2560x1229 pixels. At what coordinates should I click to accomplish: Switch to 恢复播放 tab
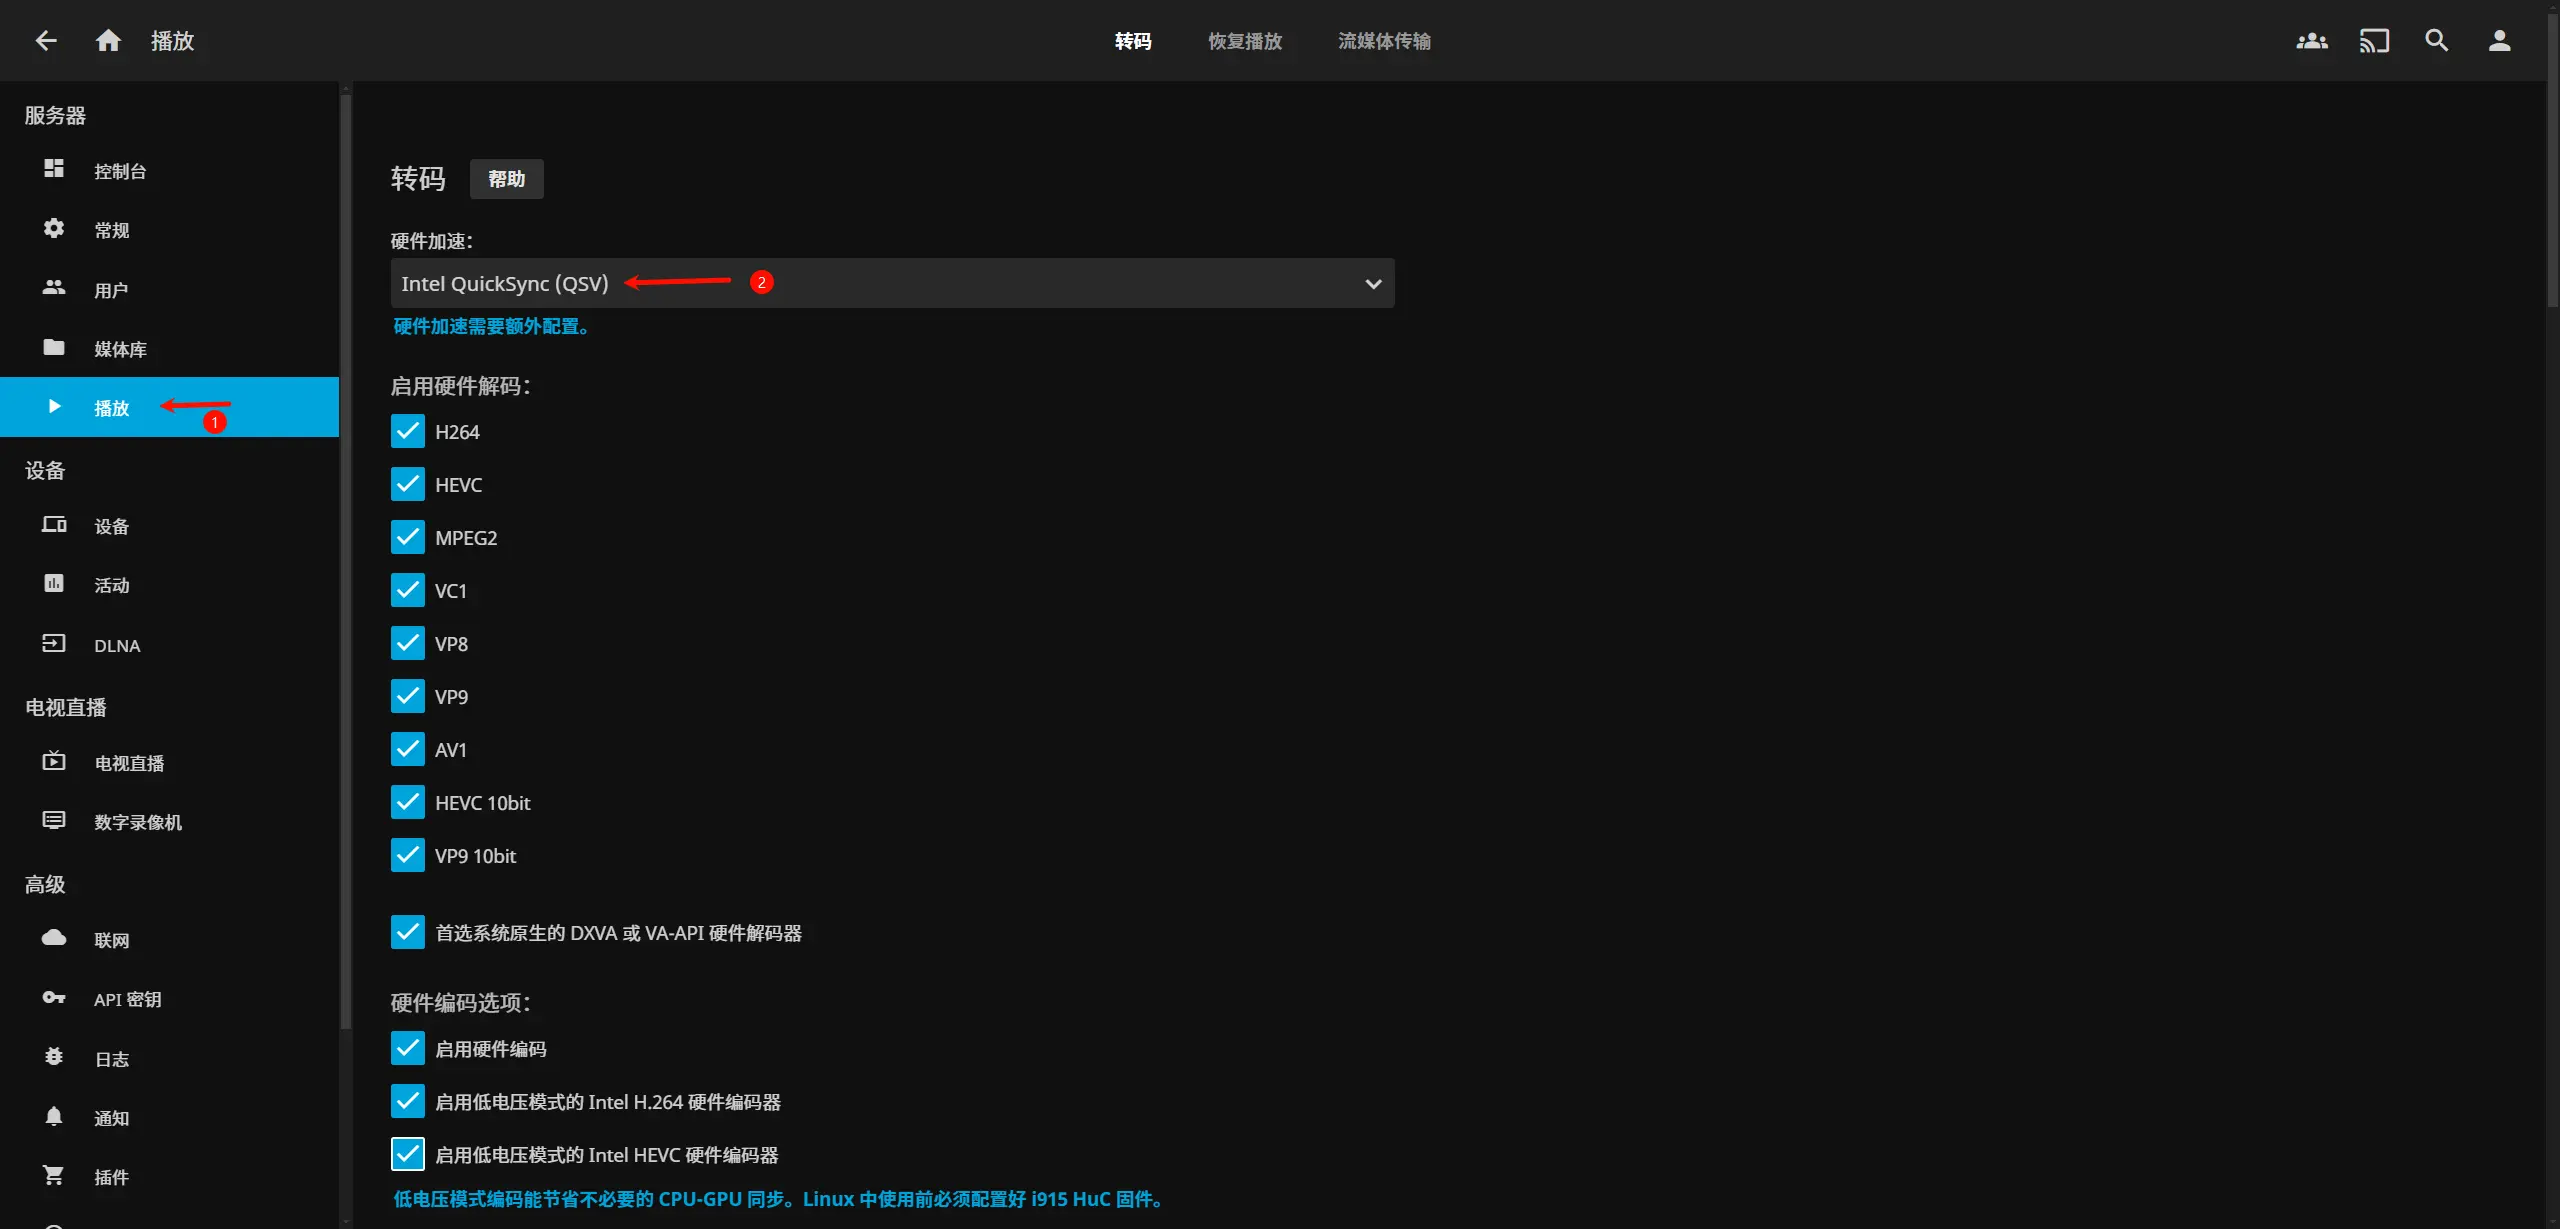tap(1244, 41)
